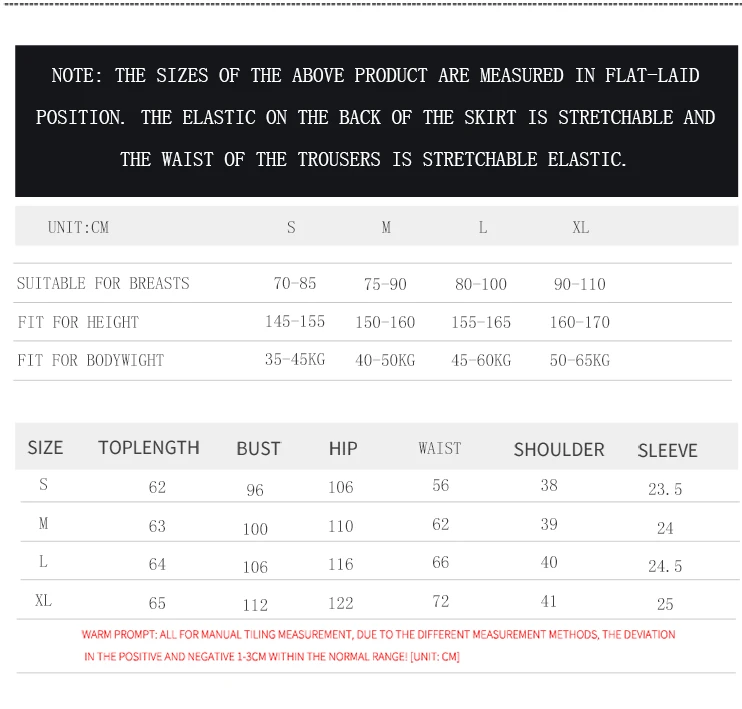Select the bust value 100
This screenshot has height=709, width=742.
pos(255,528)
